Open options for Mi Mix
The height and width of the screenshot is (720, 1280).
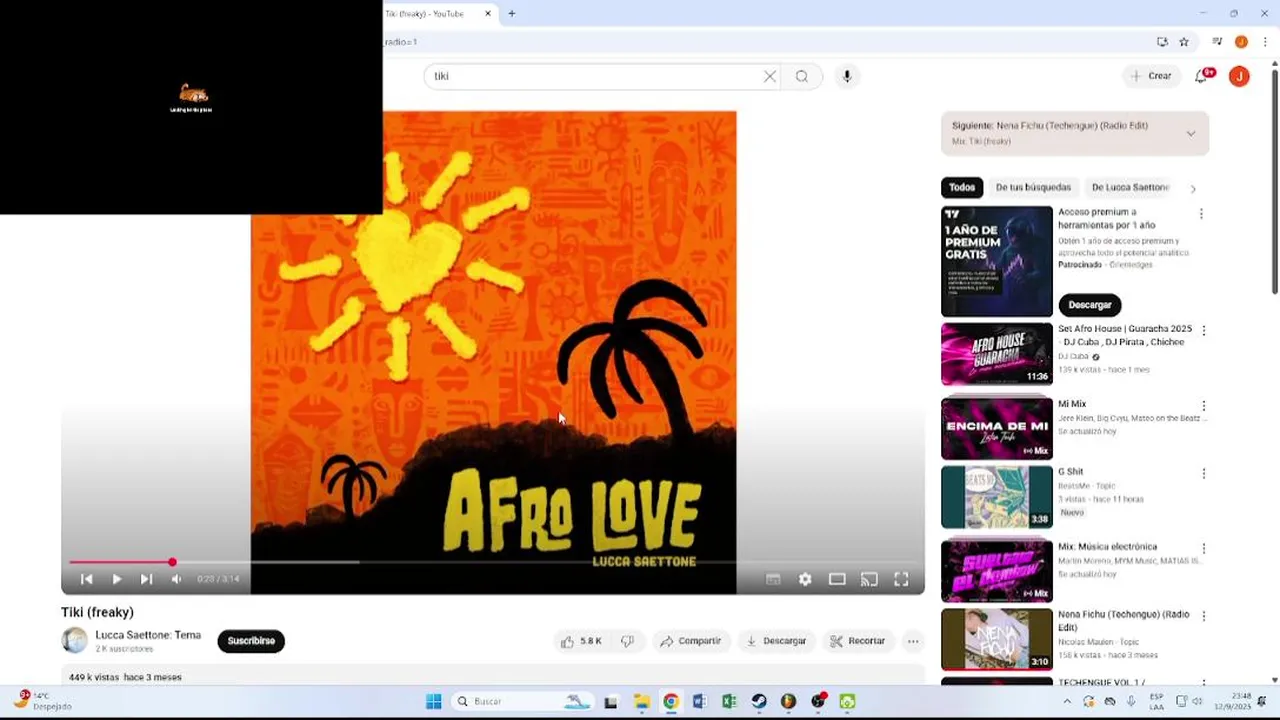click(x=1204, y=406)
